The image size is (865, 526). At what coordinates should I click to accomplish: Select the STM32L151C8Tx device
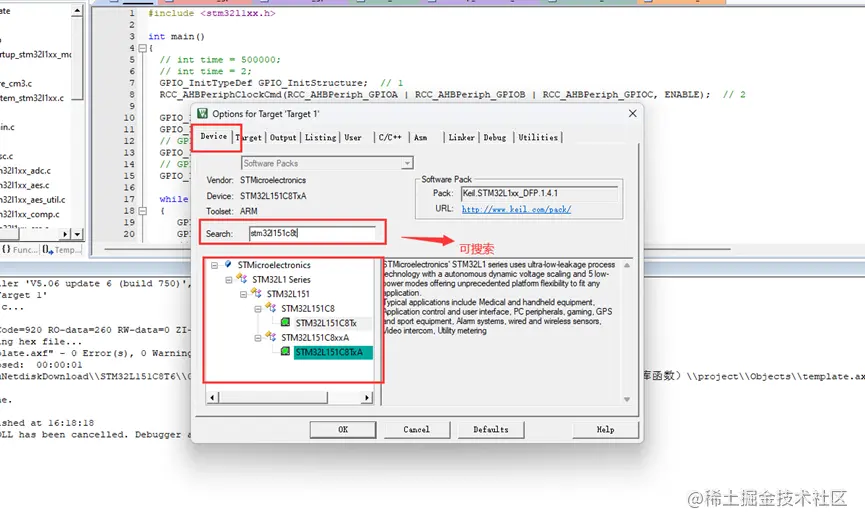coord(326,323)
